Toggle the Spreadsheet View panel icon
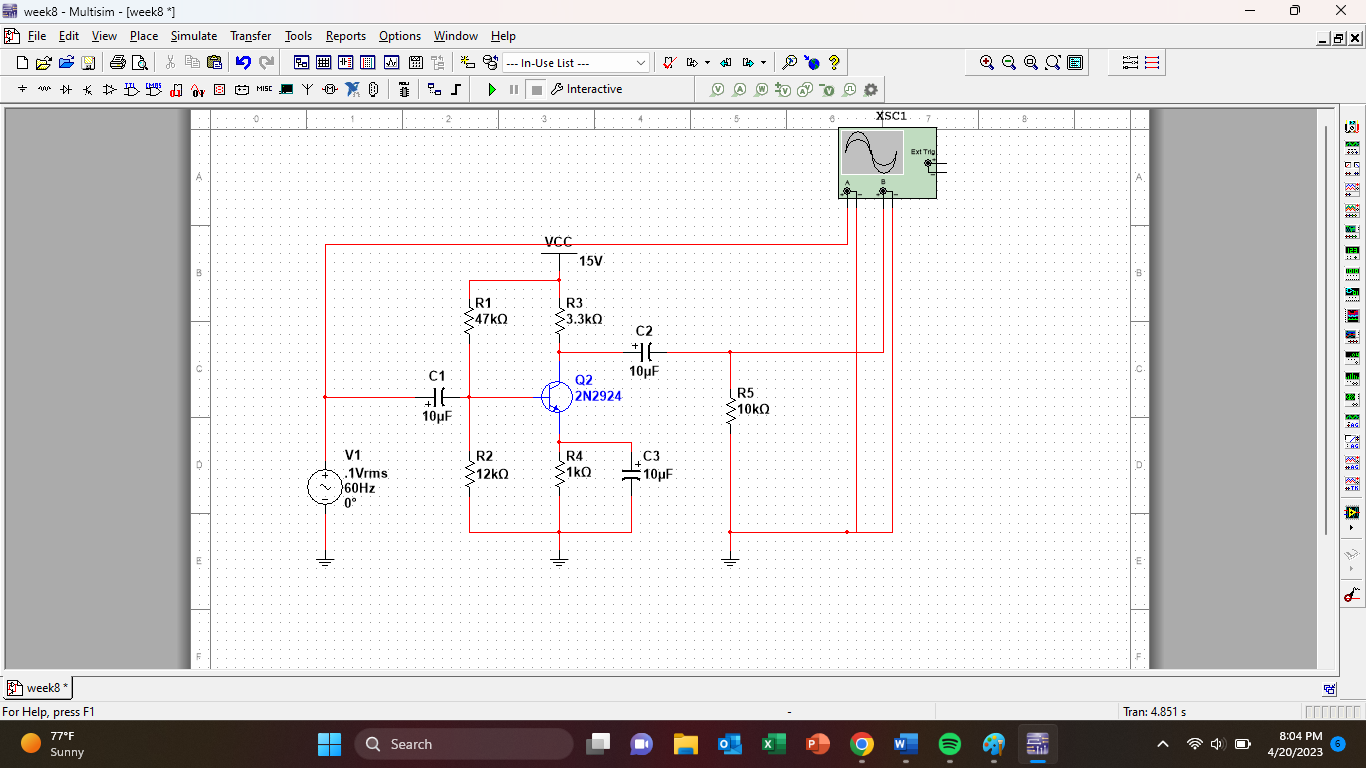1366x768 pixels. click(323, 63)
